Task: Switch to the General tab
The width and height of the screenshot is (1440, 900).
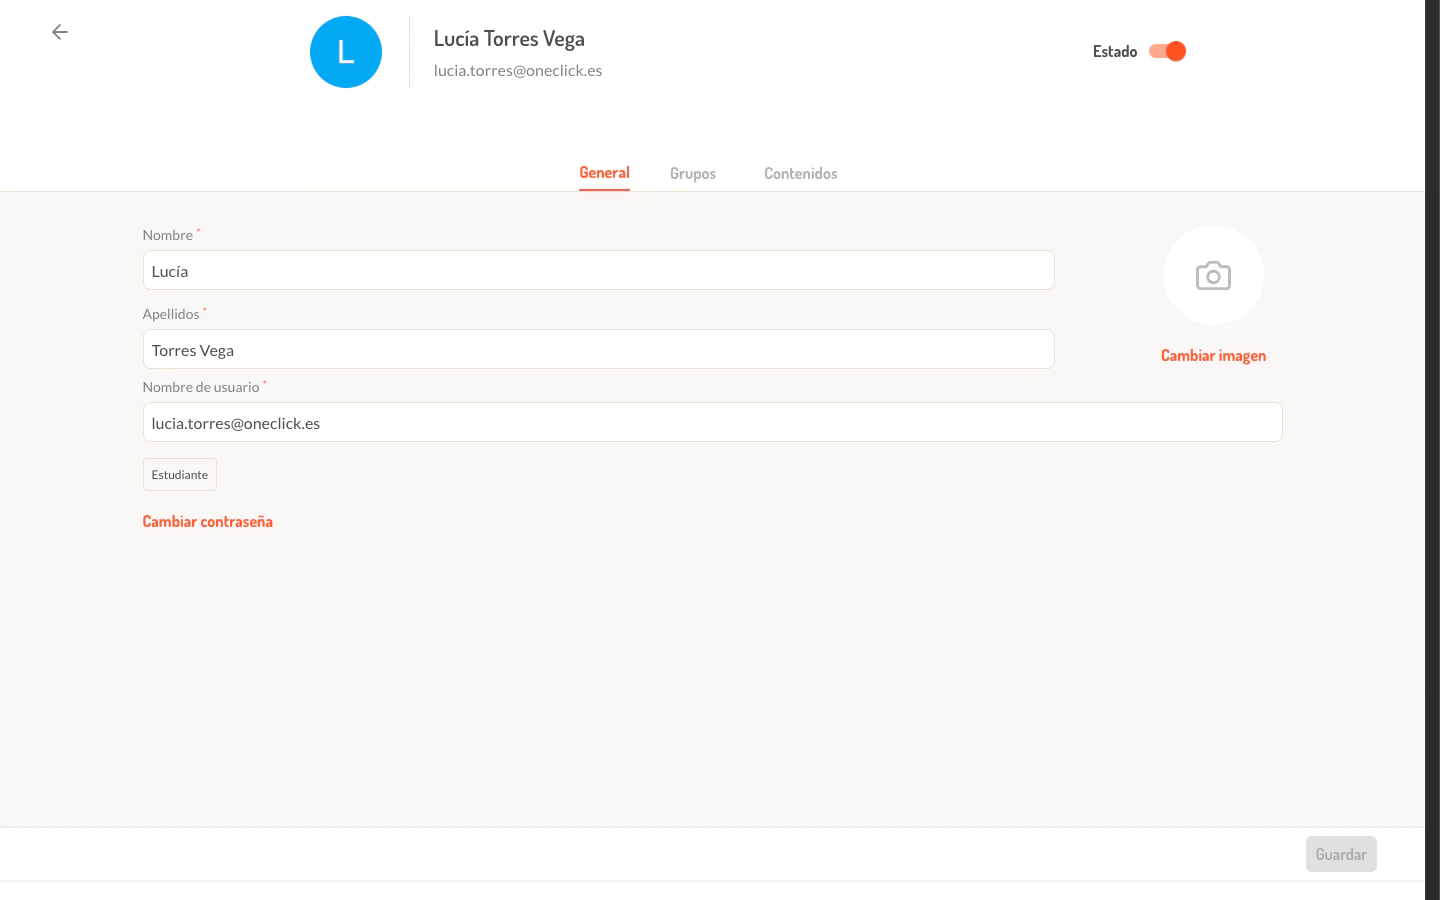Action: click(604, 173)
